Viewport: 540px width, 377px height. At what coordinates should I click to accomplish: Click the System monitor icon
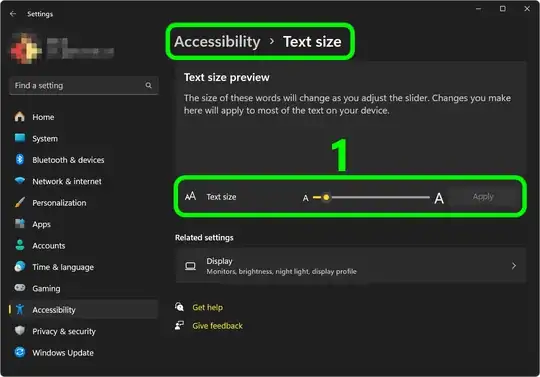20,138
